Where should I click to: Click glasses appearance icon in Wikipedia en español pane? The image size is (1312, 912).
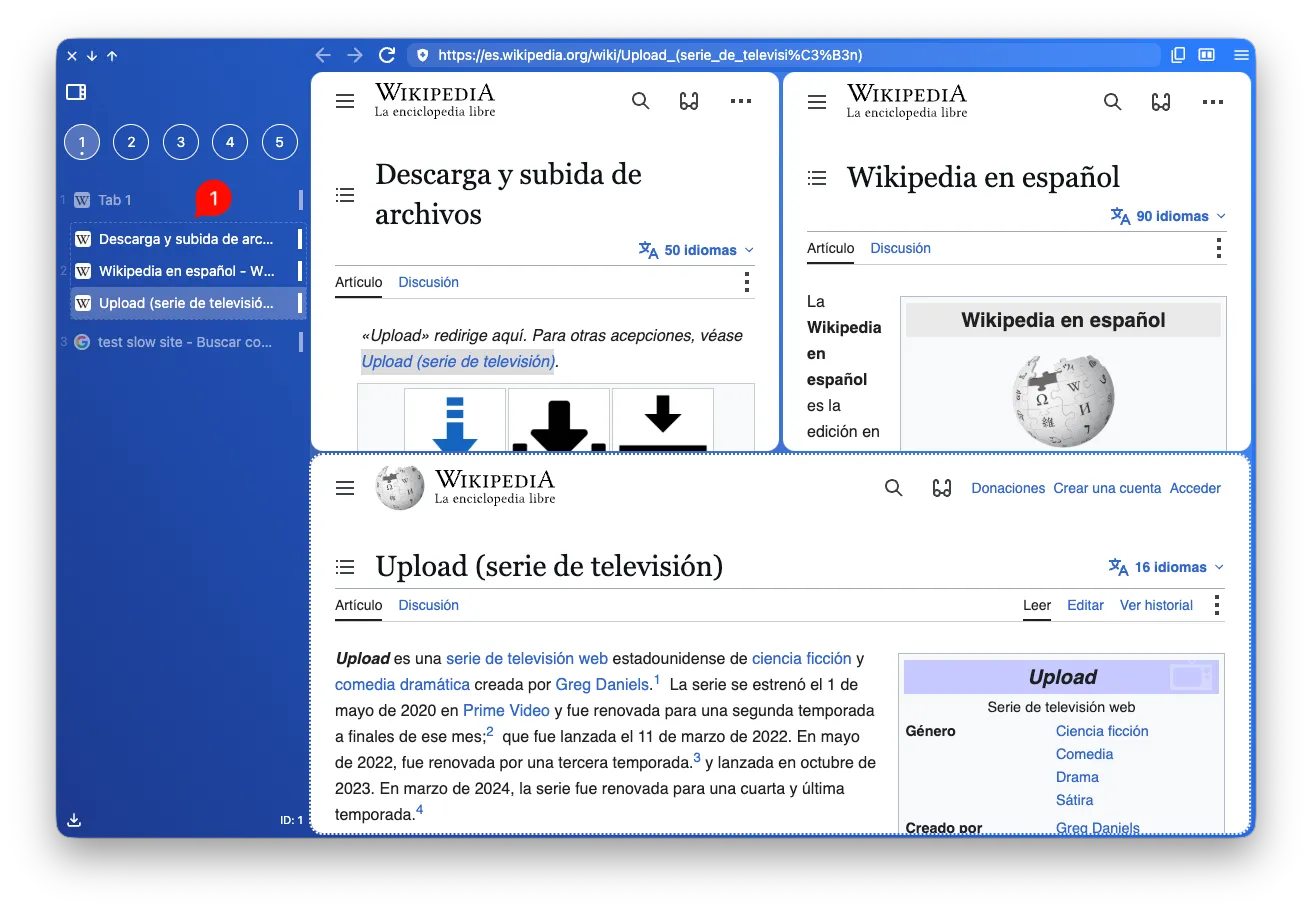pyautogui.click(x=1161, y=101)
